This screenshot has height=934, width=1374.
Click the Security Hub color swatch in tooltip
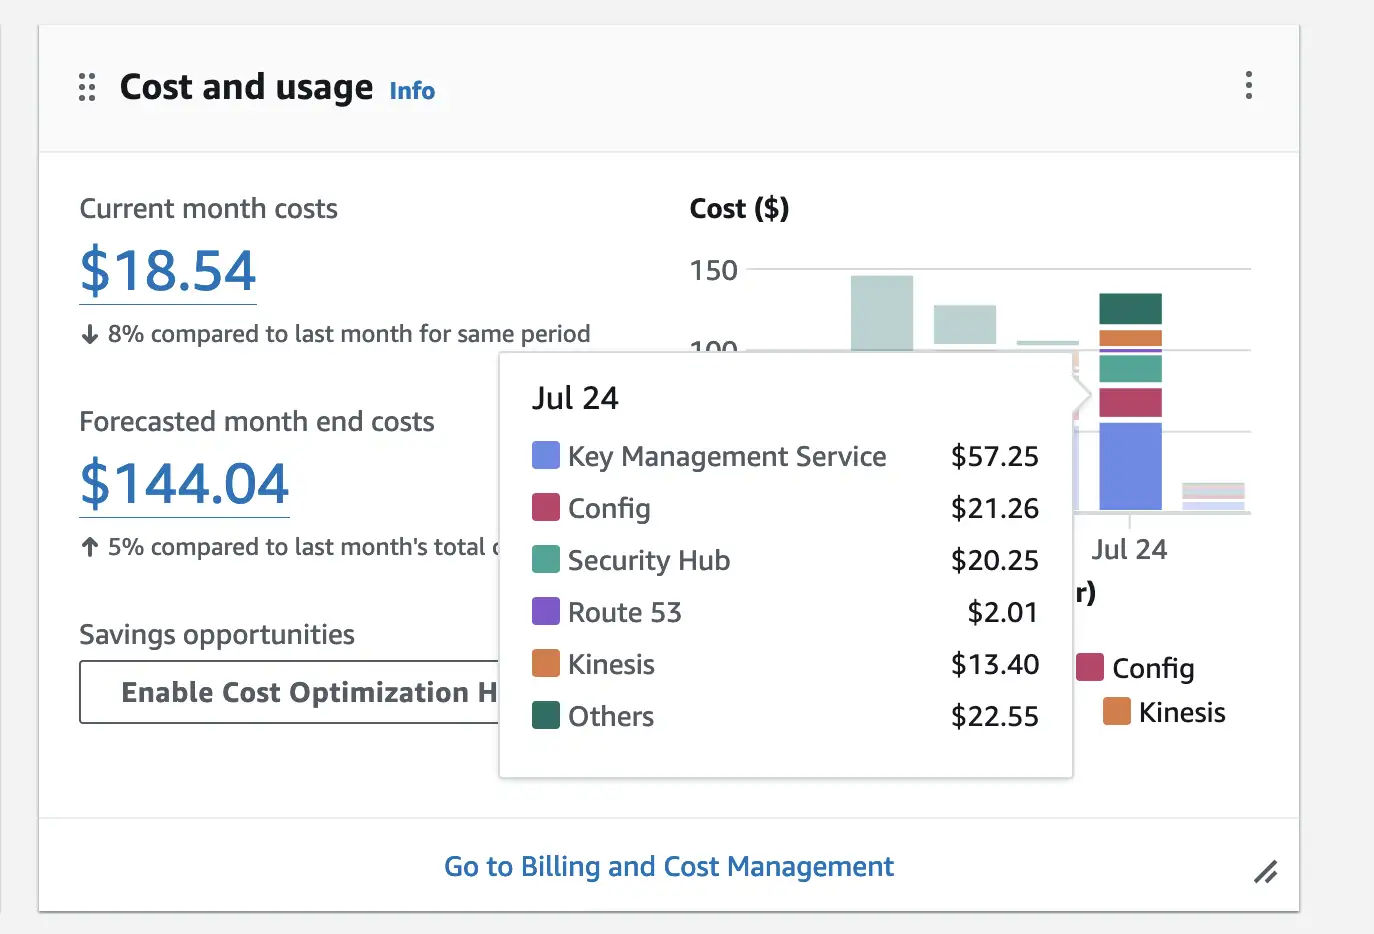[x=546, y=560]
